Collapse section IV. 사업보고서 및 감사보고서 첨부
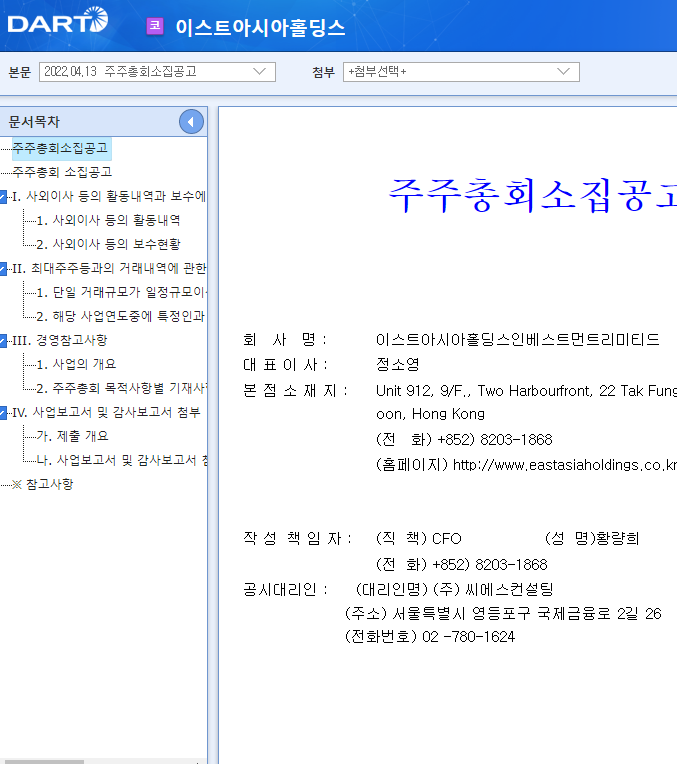The image size is (677, 764). [3, 413]
